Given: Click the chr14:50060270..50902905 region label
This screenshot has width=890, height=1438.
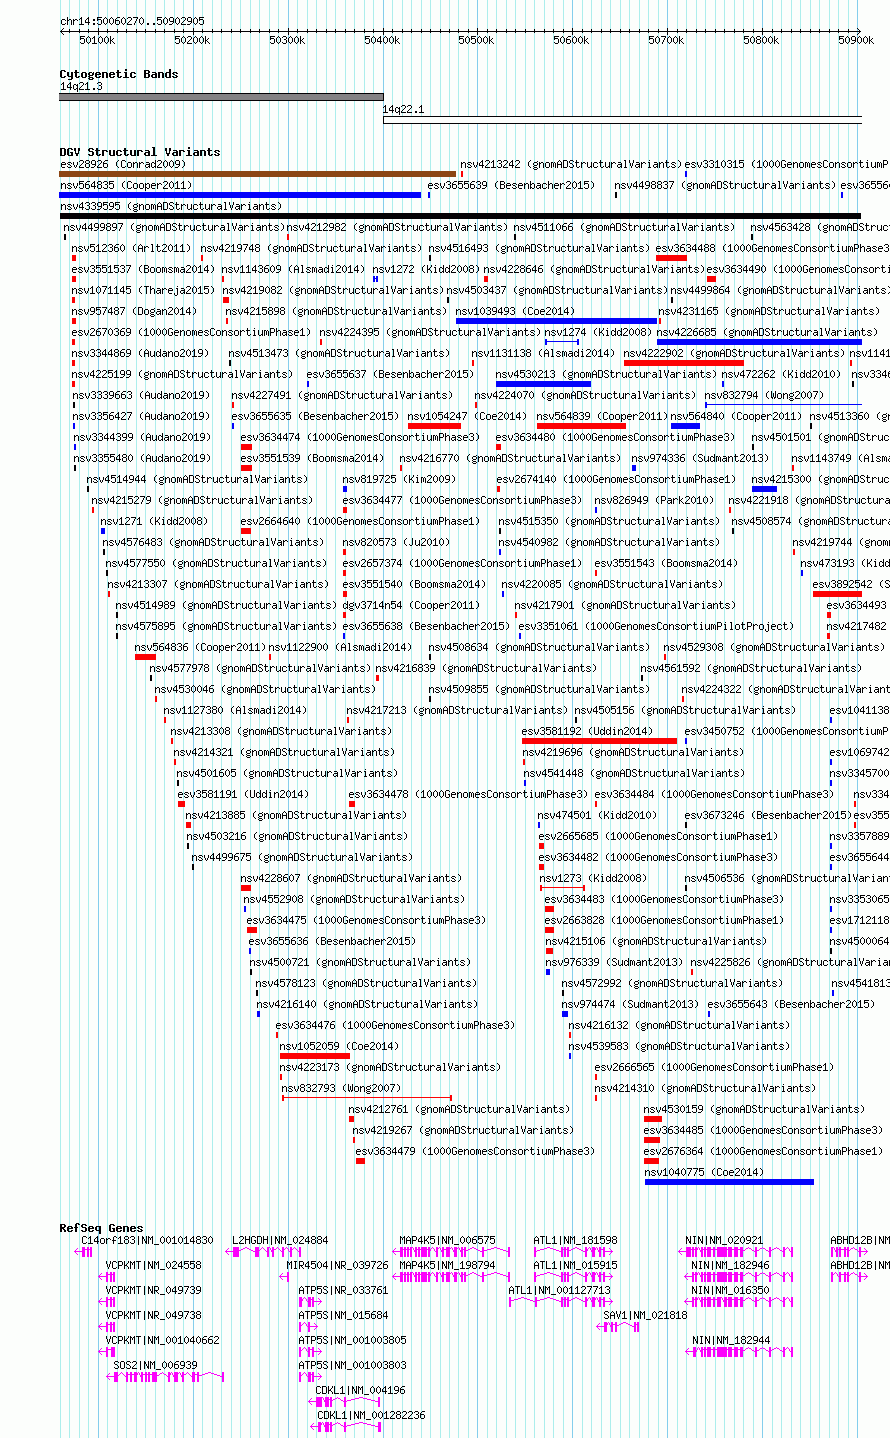Looking at the screenshot, I should [x=132, y=21].
